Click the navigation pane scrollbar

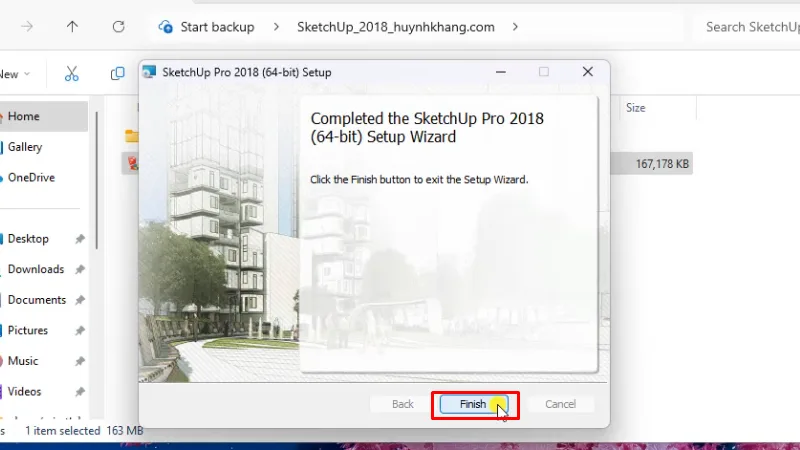(x=96, y=181)
